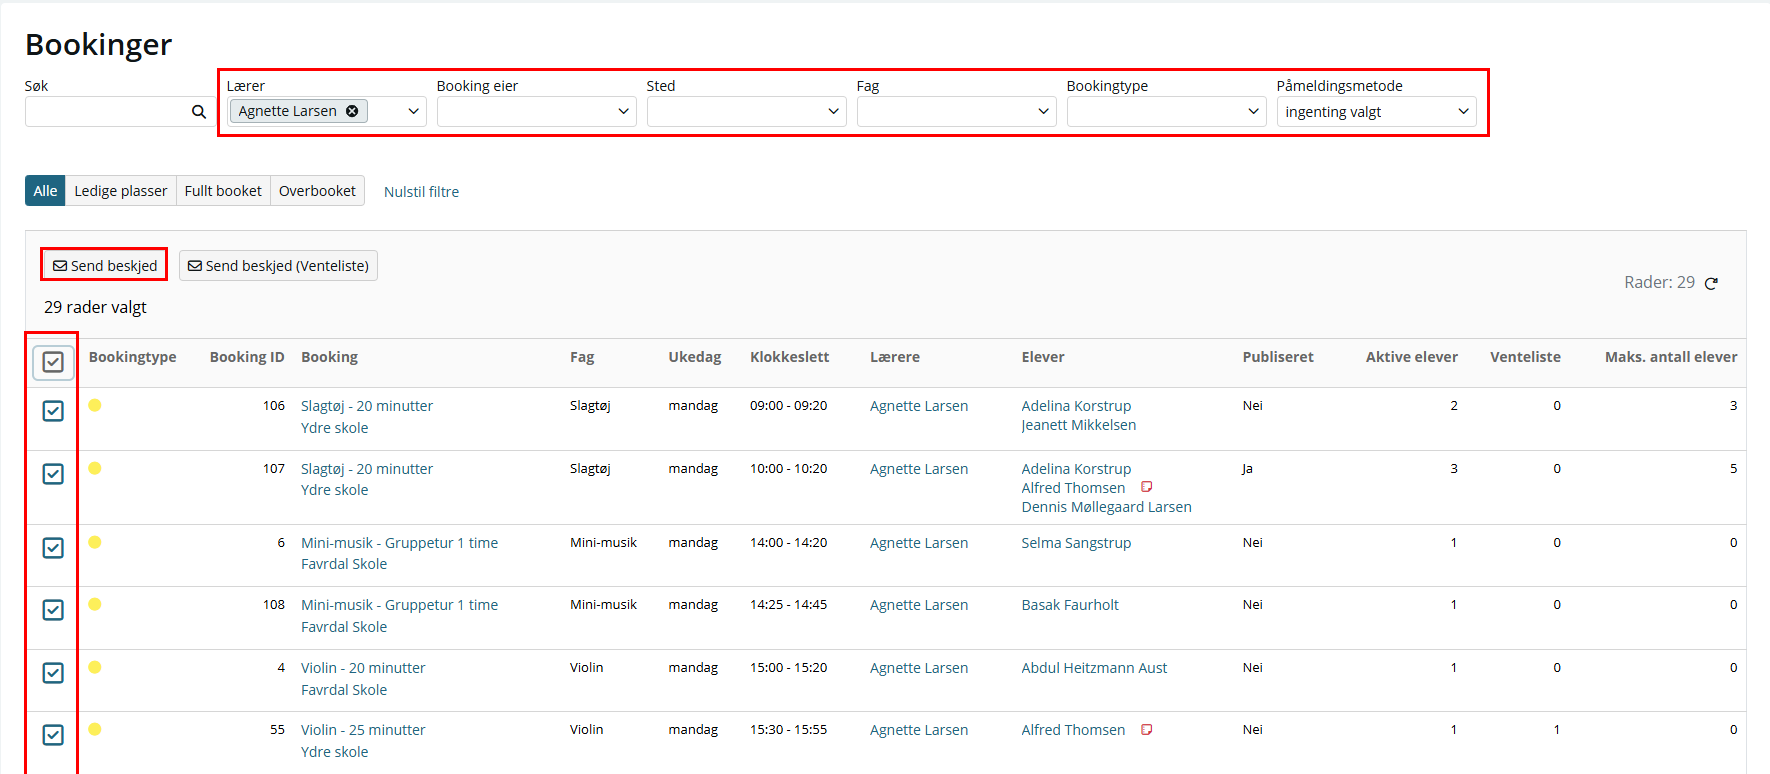Screen dimensions: 1770x774
Task: Click the Elever column header
Action: coord(1043,357)
